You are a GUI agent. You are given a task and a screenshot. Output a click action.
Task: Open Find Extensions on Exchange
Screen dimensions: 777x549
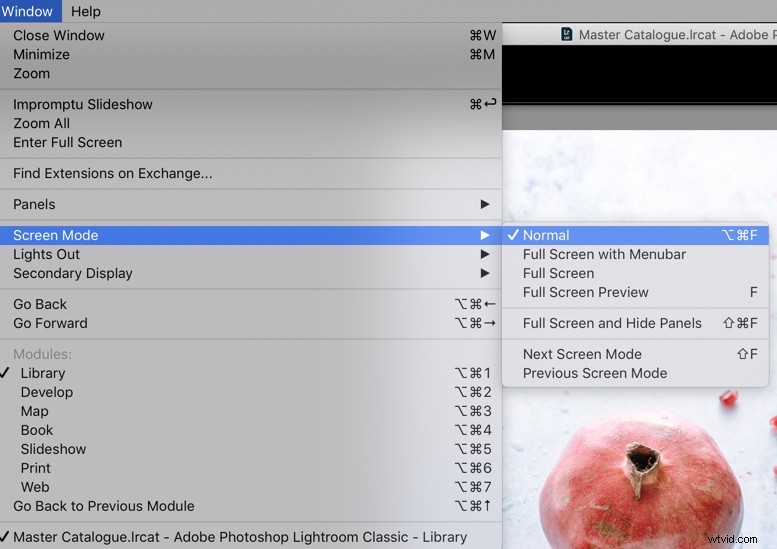(x=251, y=173)
